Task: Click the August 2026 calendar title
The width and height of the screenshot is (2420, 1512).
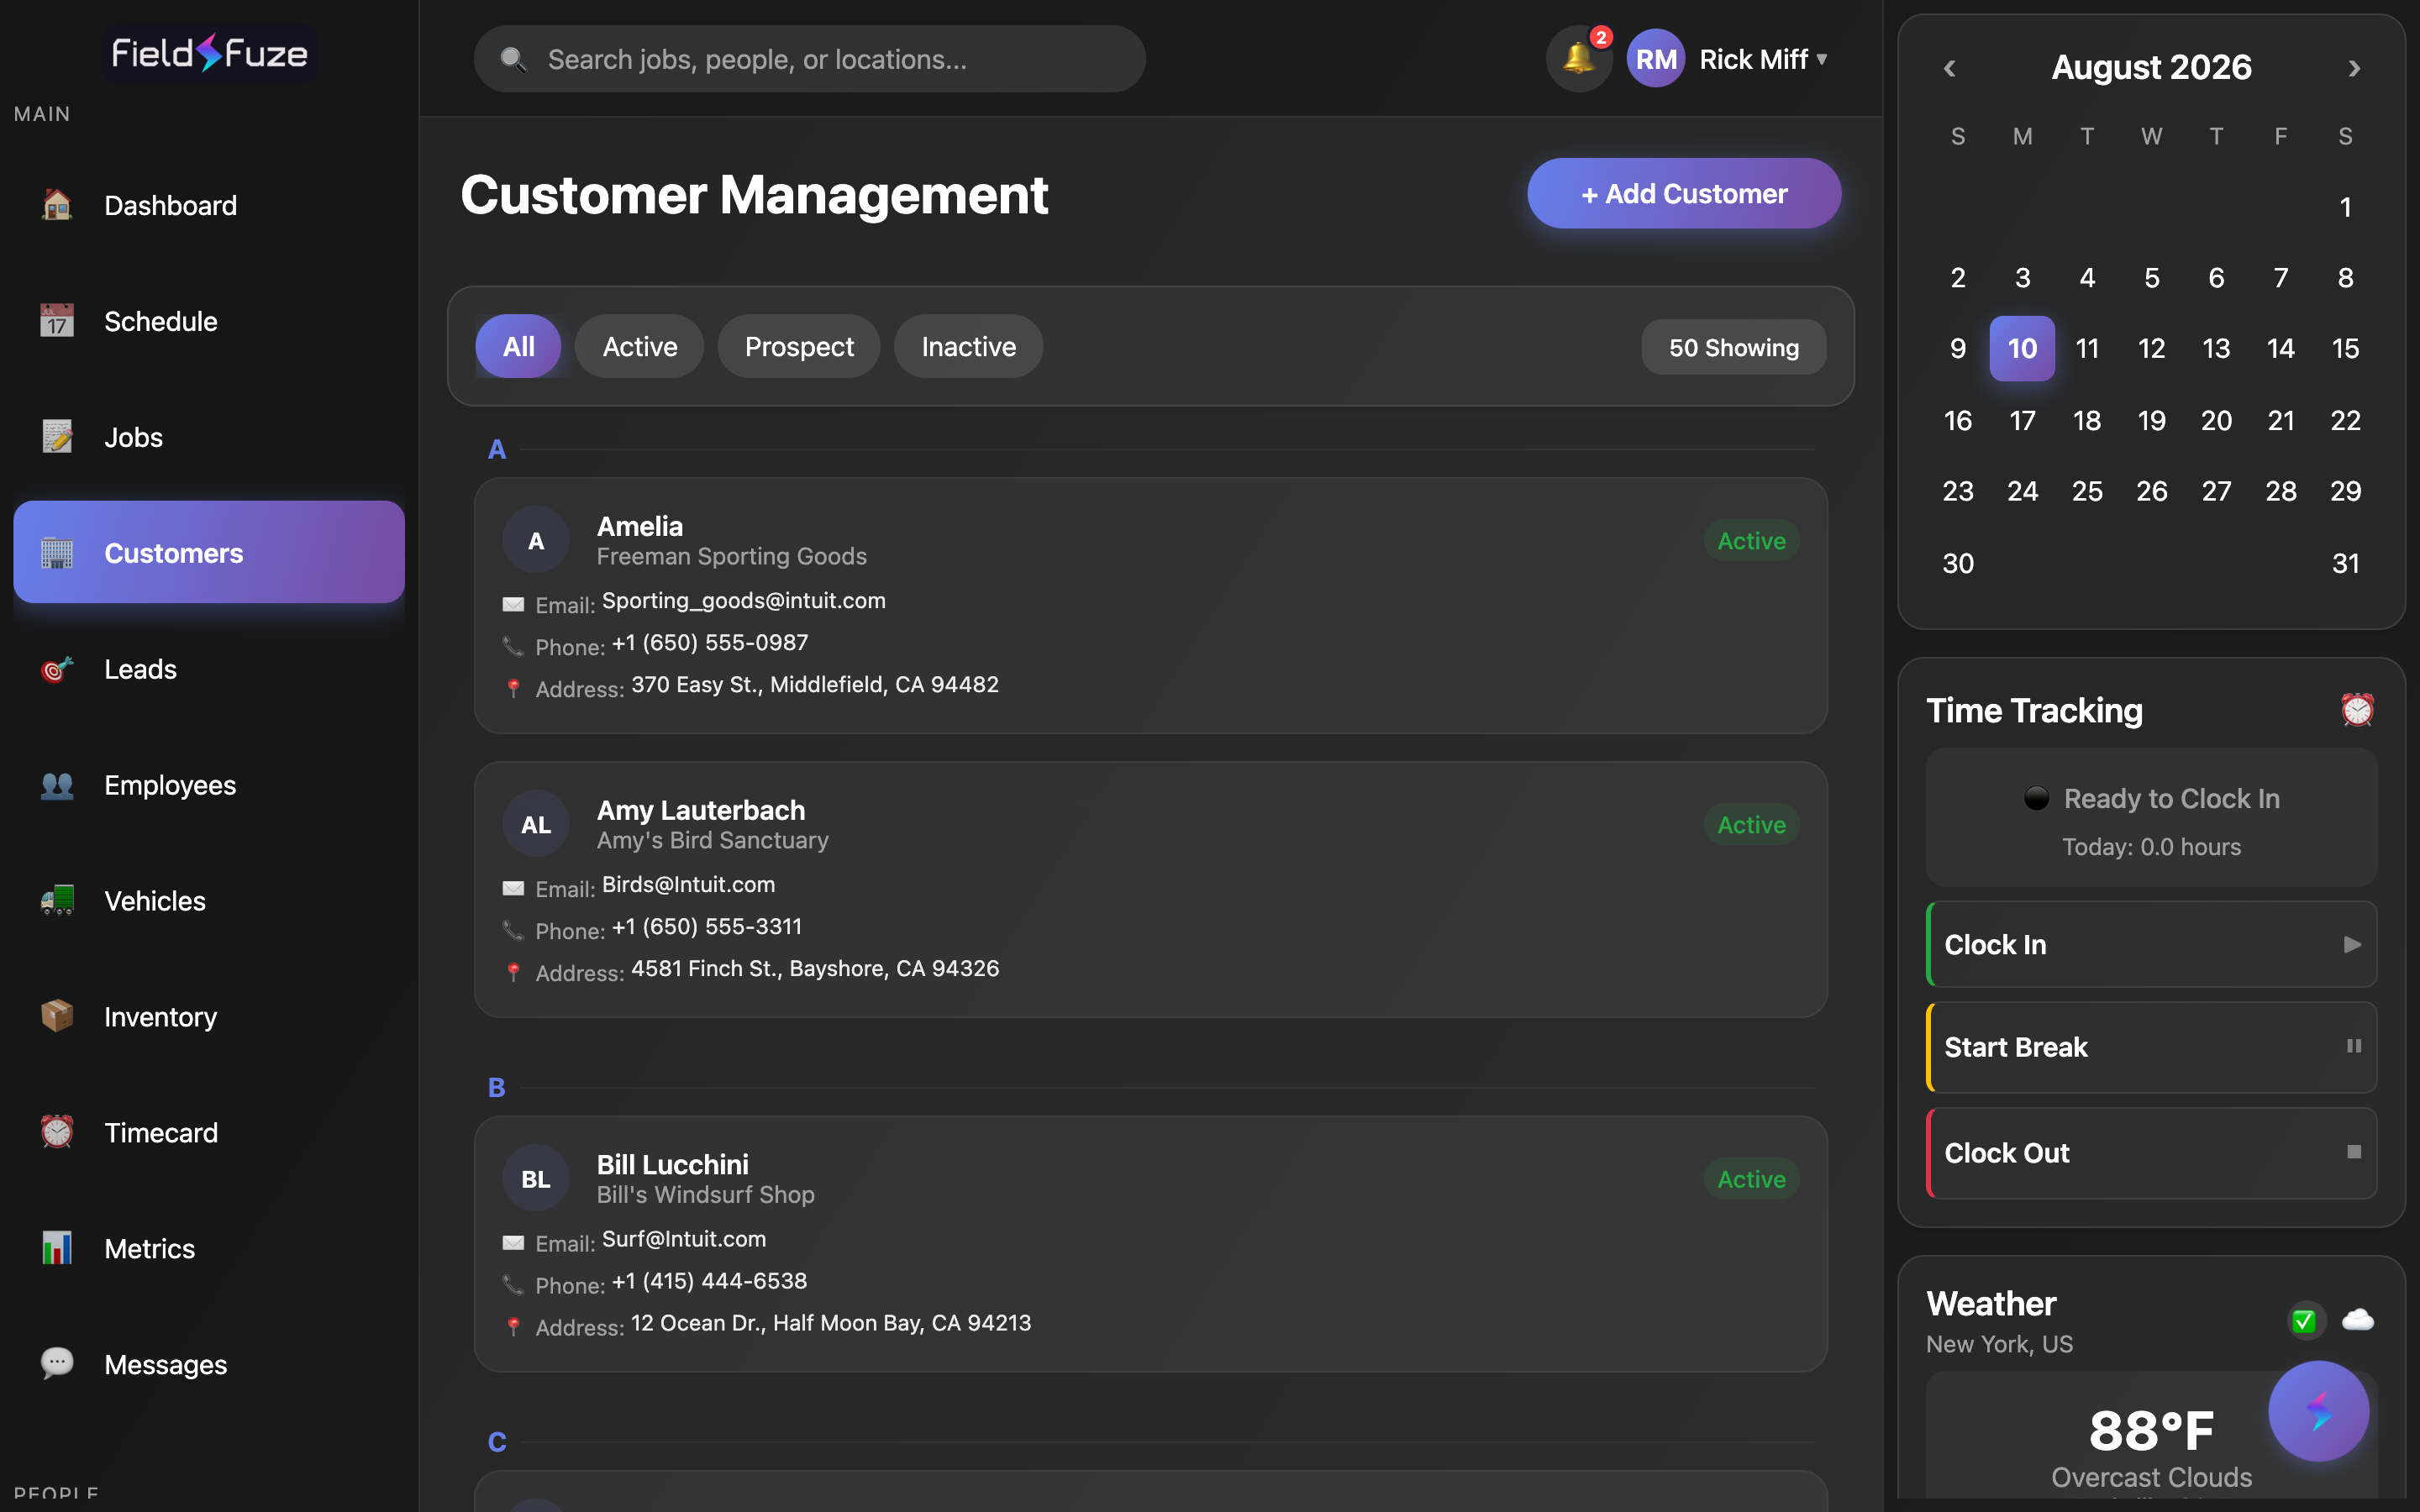Action: click(x=2151, y=67)
